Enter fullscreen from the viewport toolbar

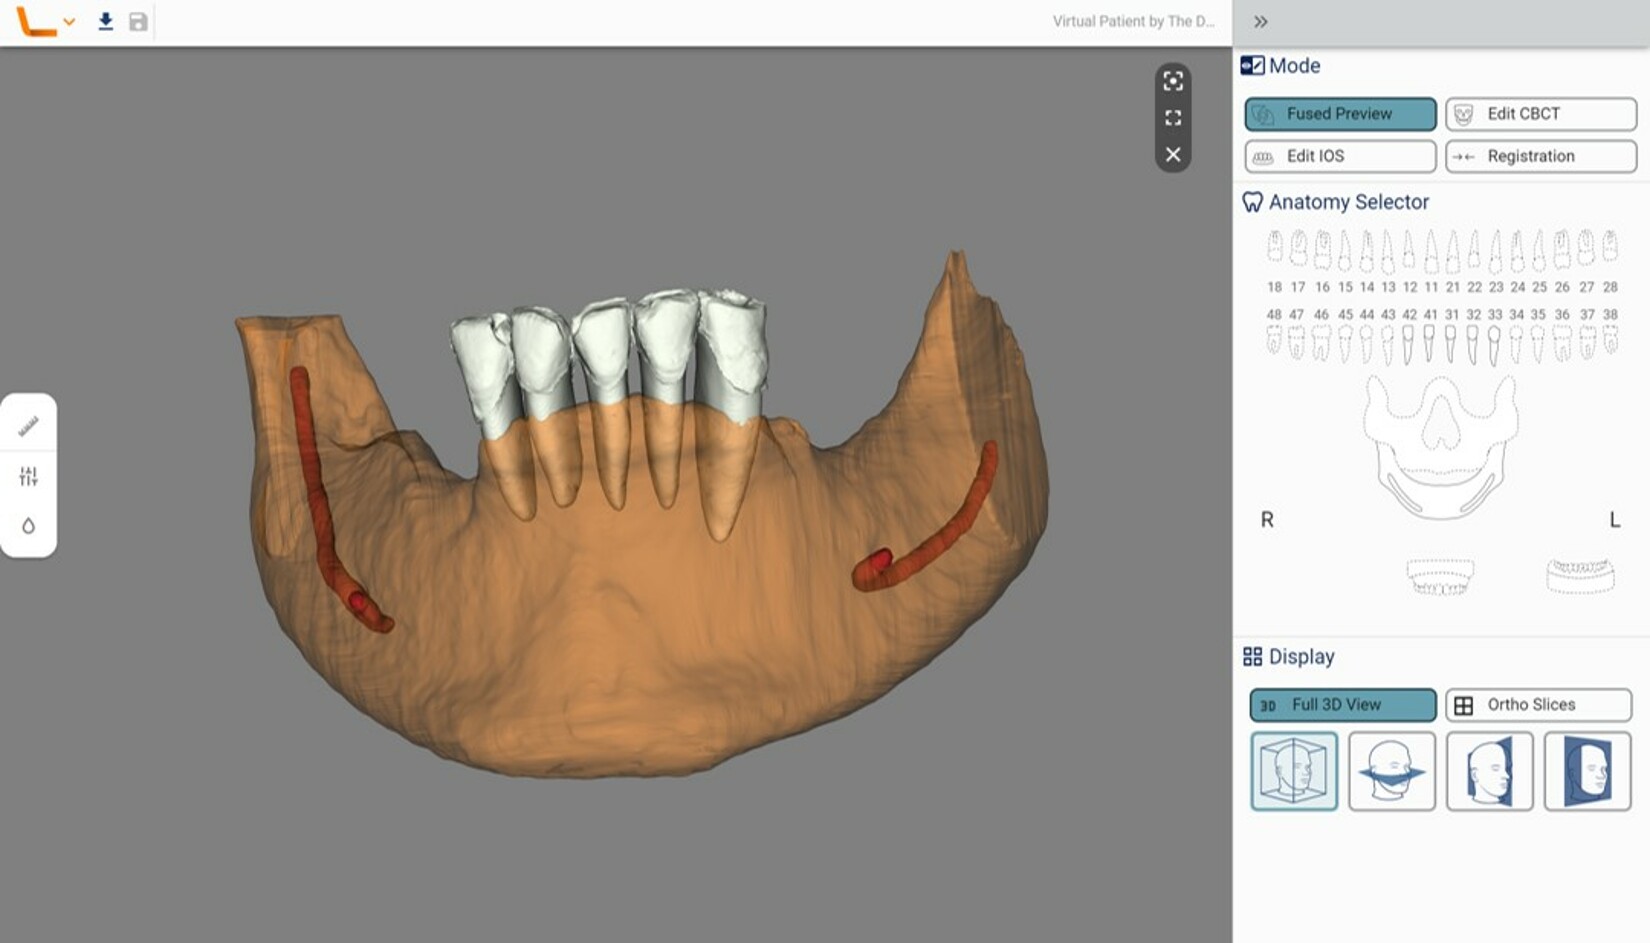pyautogui.click(x=1173, y=118)
